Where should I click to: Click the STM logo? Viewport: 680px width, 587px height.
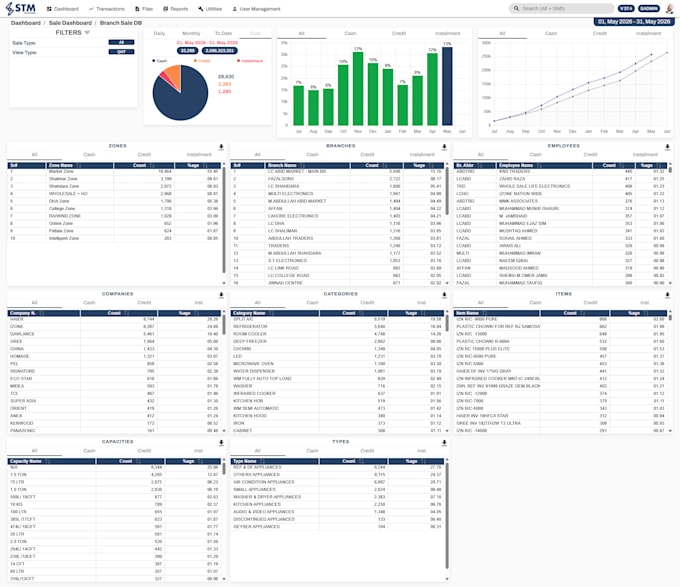(20, 8)
